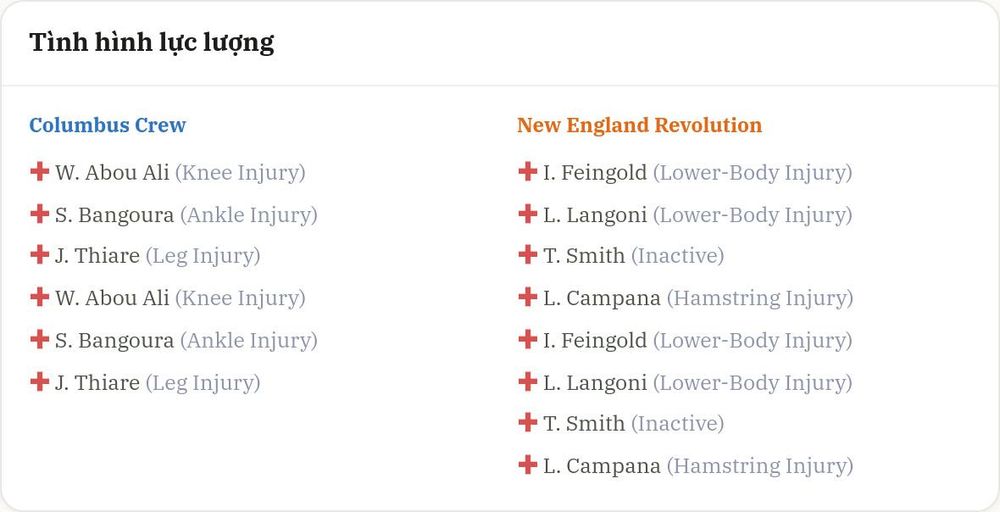
Task: Select the red cross icon before the first J. Thiare
Action: tap(40, 254)
